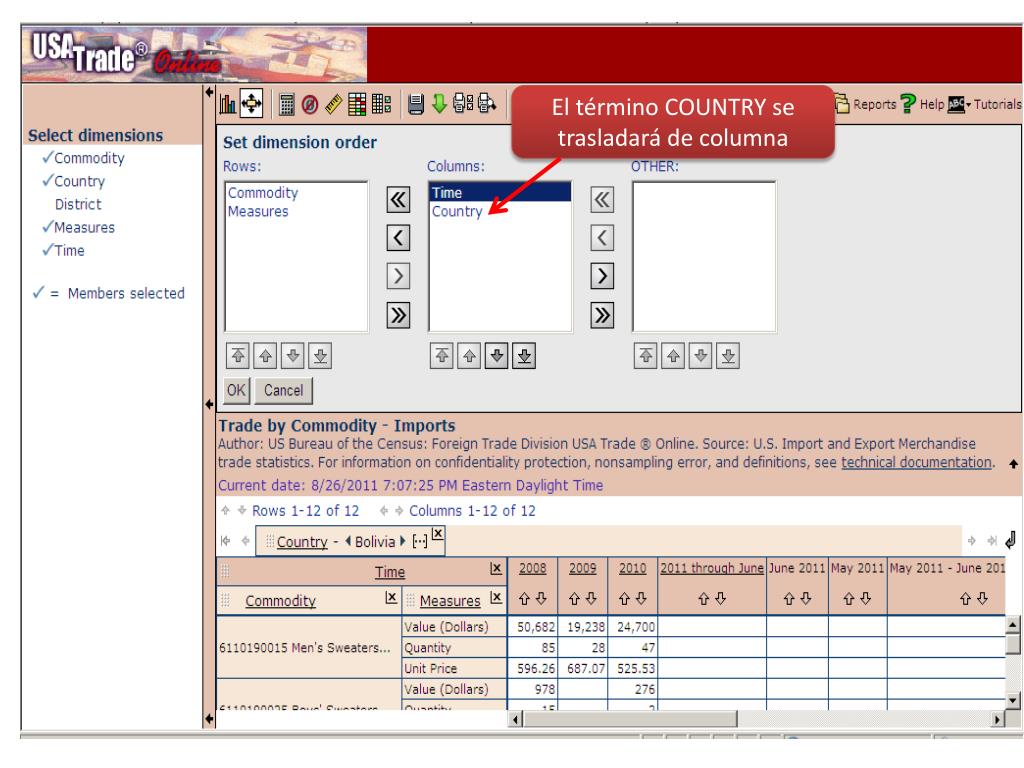Select the yellow ruler toolbar icon

pos(333,104)
